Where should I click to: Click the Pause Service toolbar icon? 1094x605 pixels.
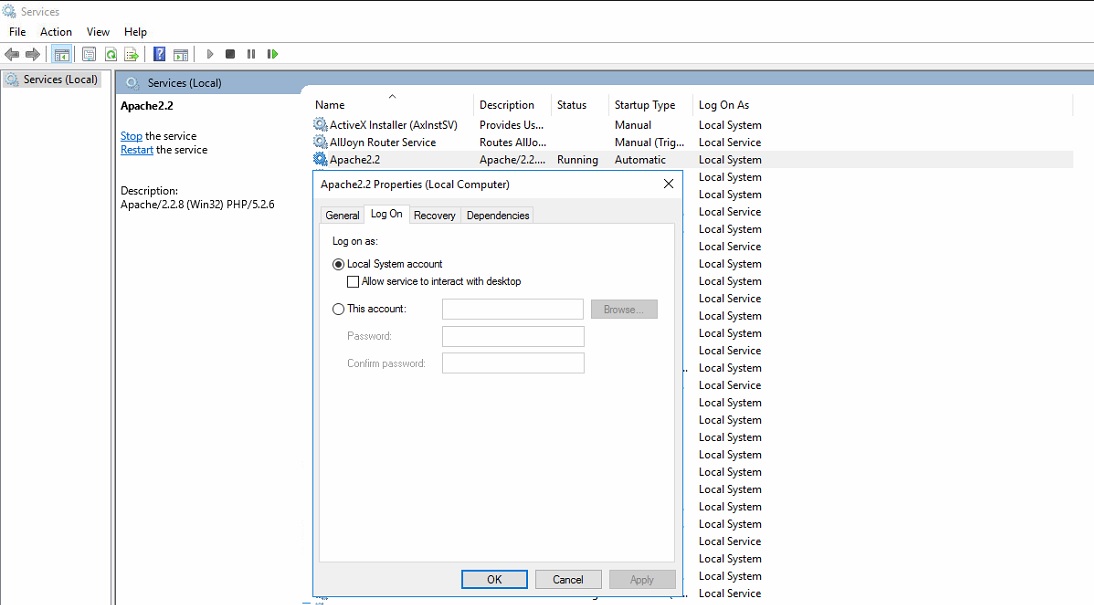tap(251, 54)
